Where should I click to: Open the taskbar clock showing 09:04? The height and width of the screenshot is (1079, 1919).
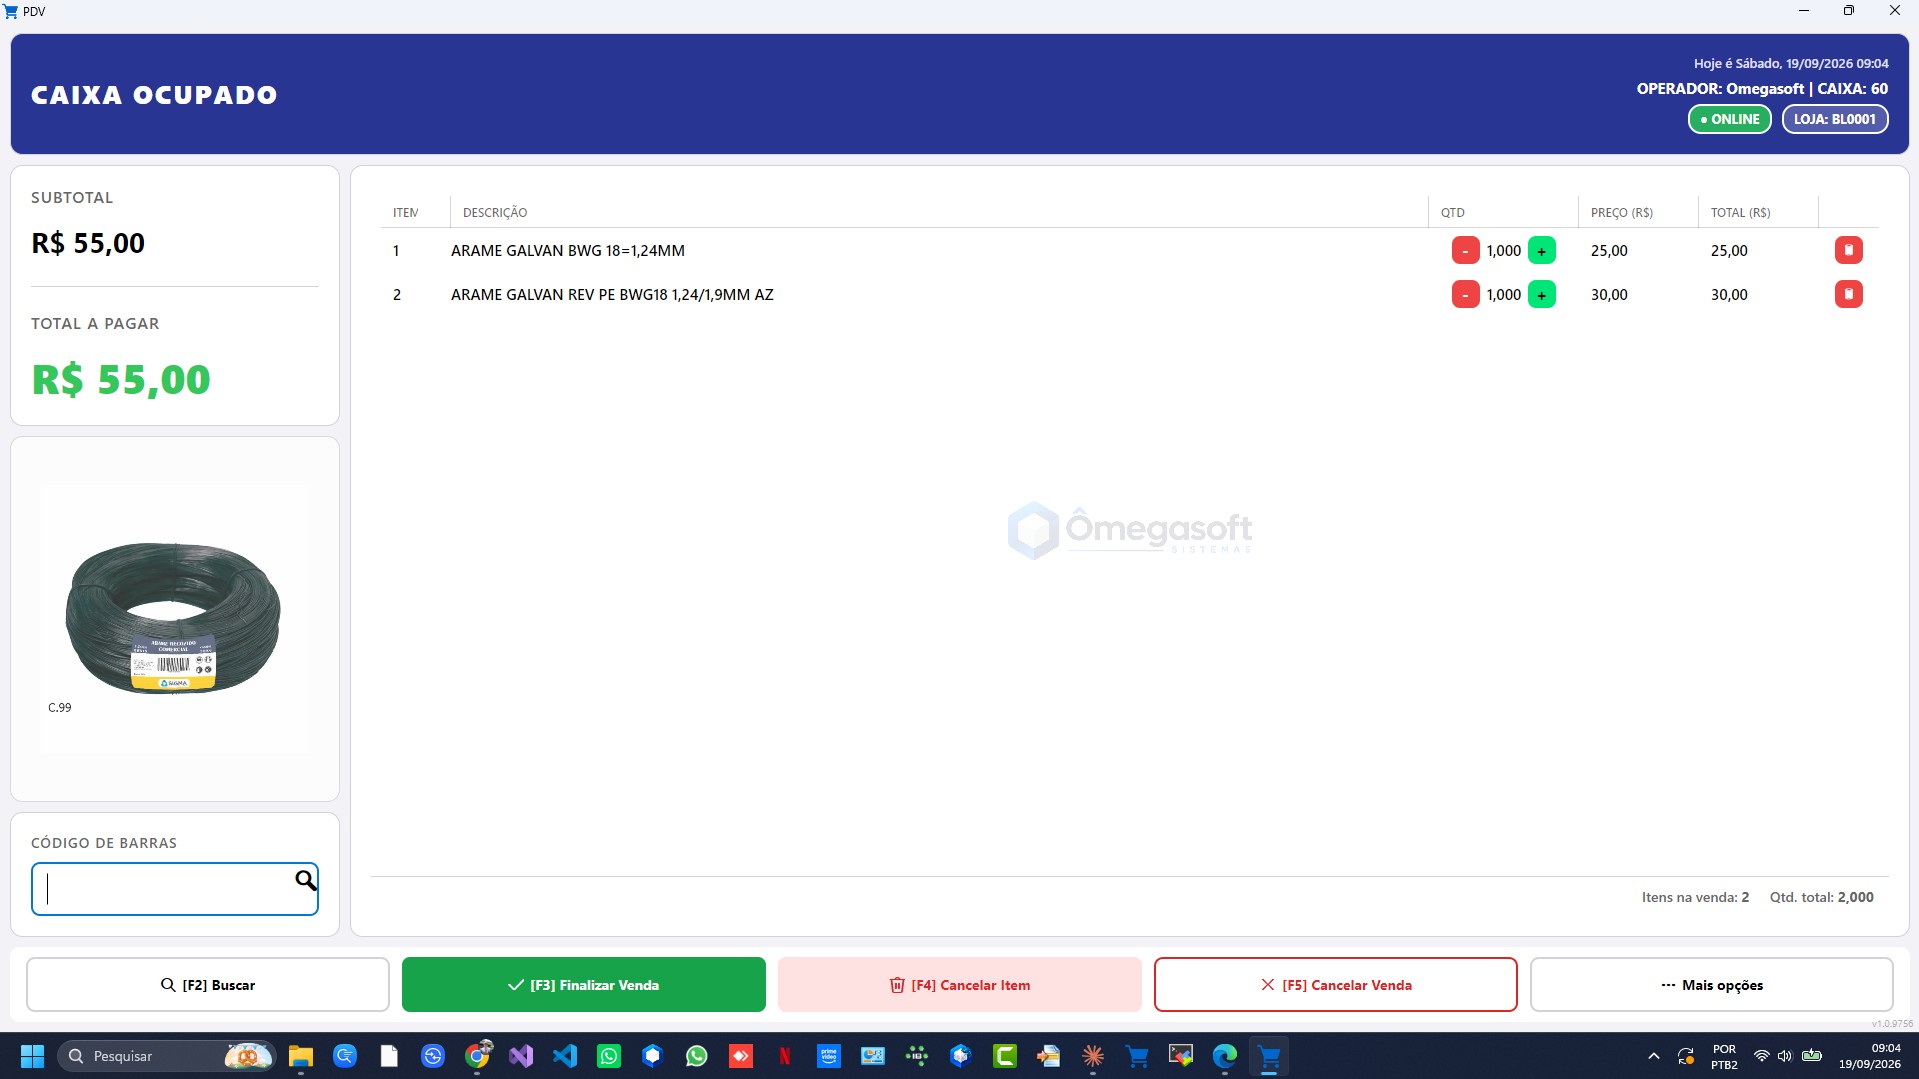click(x=1869, y=1056)
